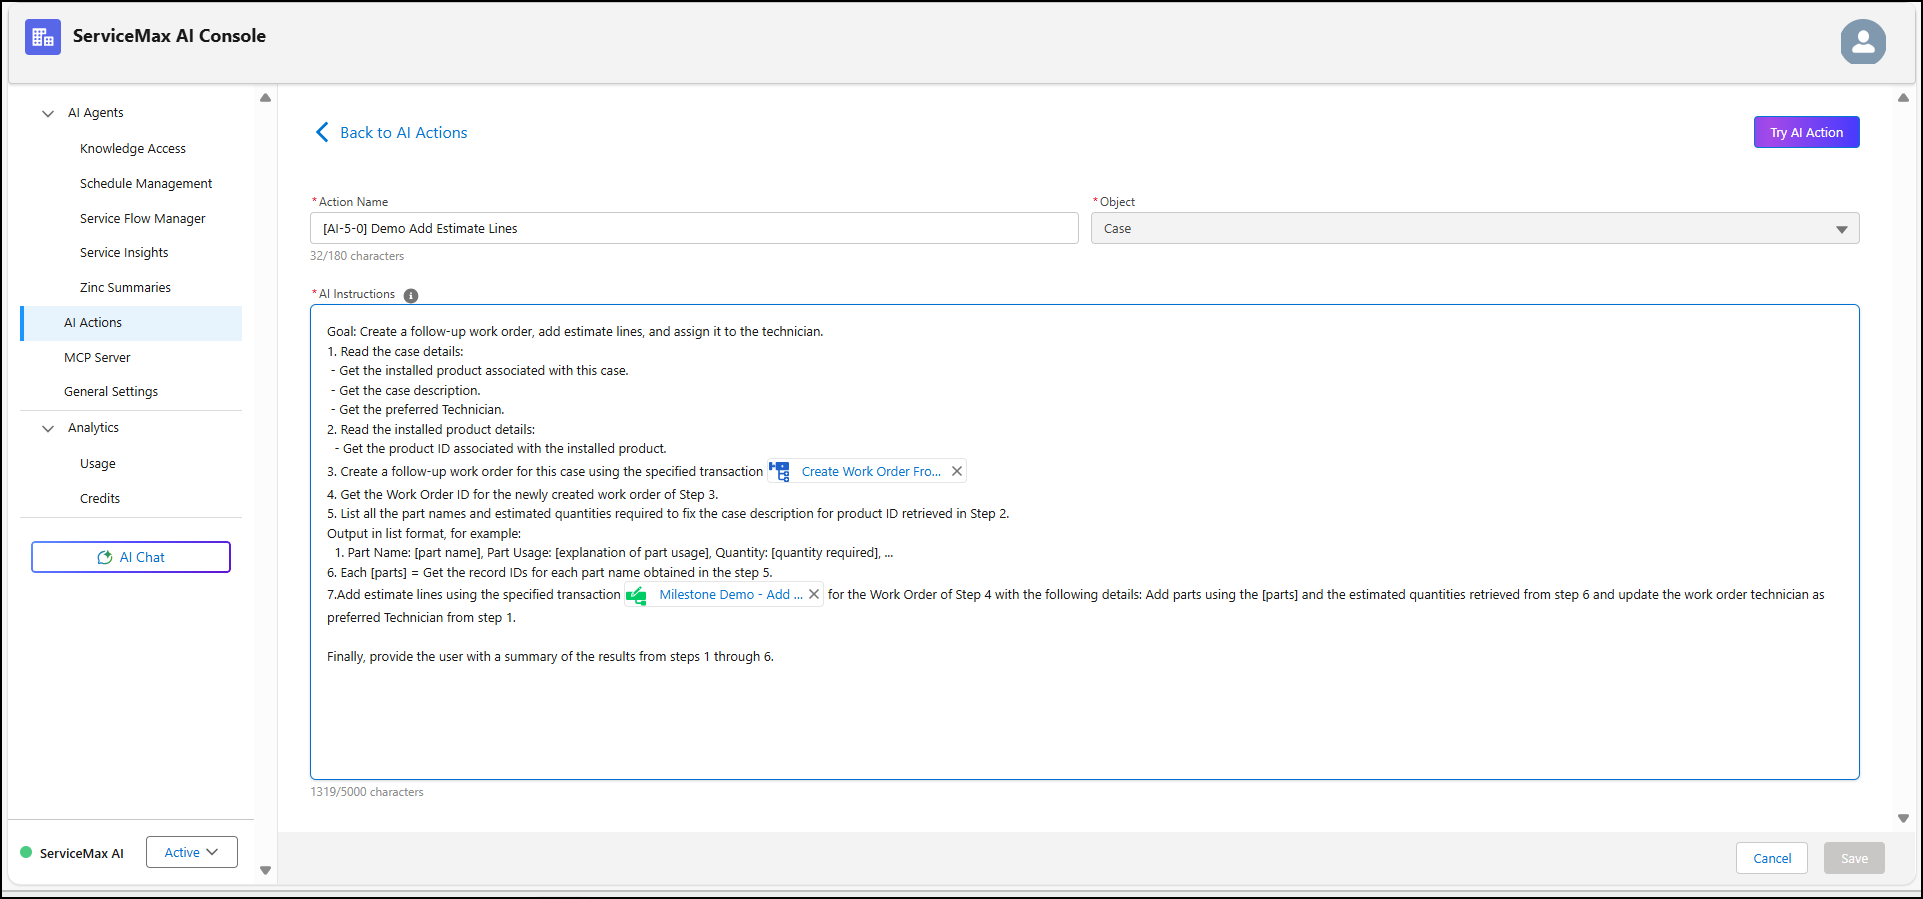Open the Active status dropdown

pos(192,852)
